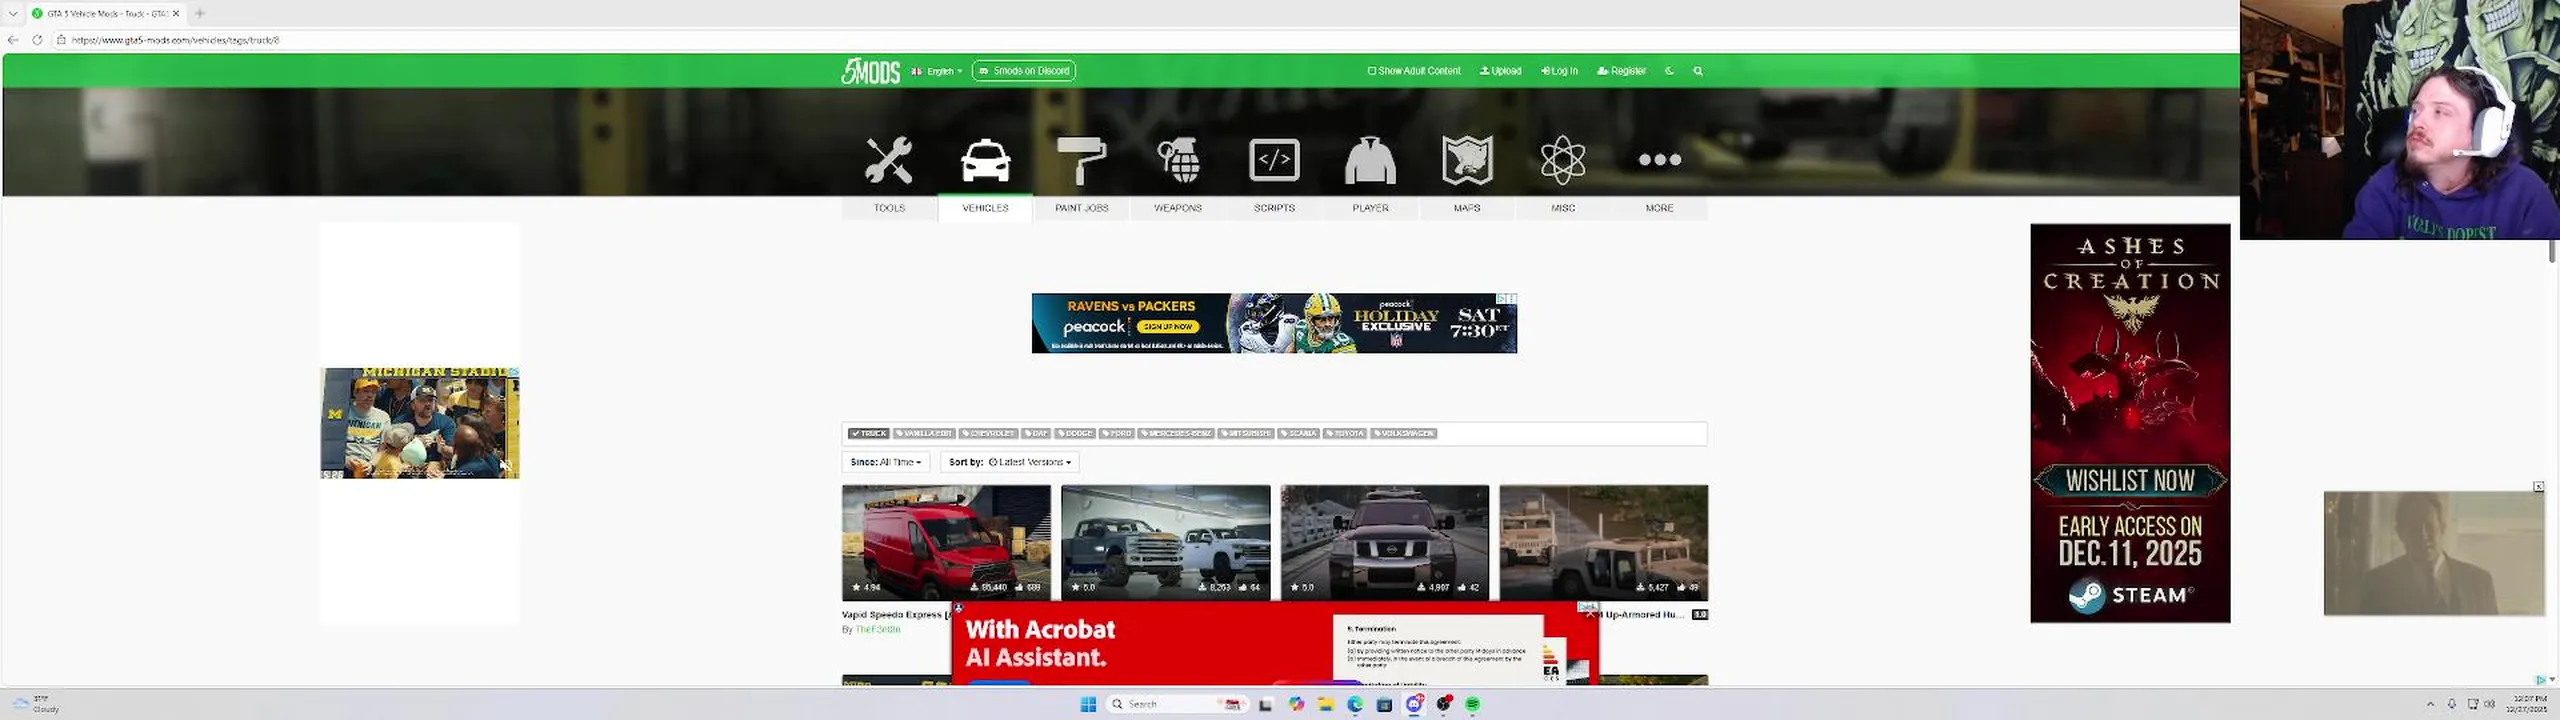
Task: Expand the English language dropdown
Action: click(937, 71)
